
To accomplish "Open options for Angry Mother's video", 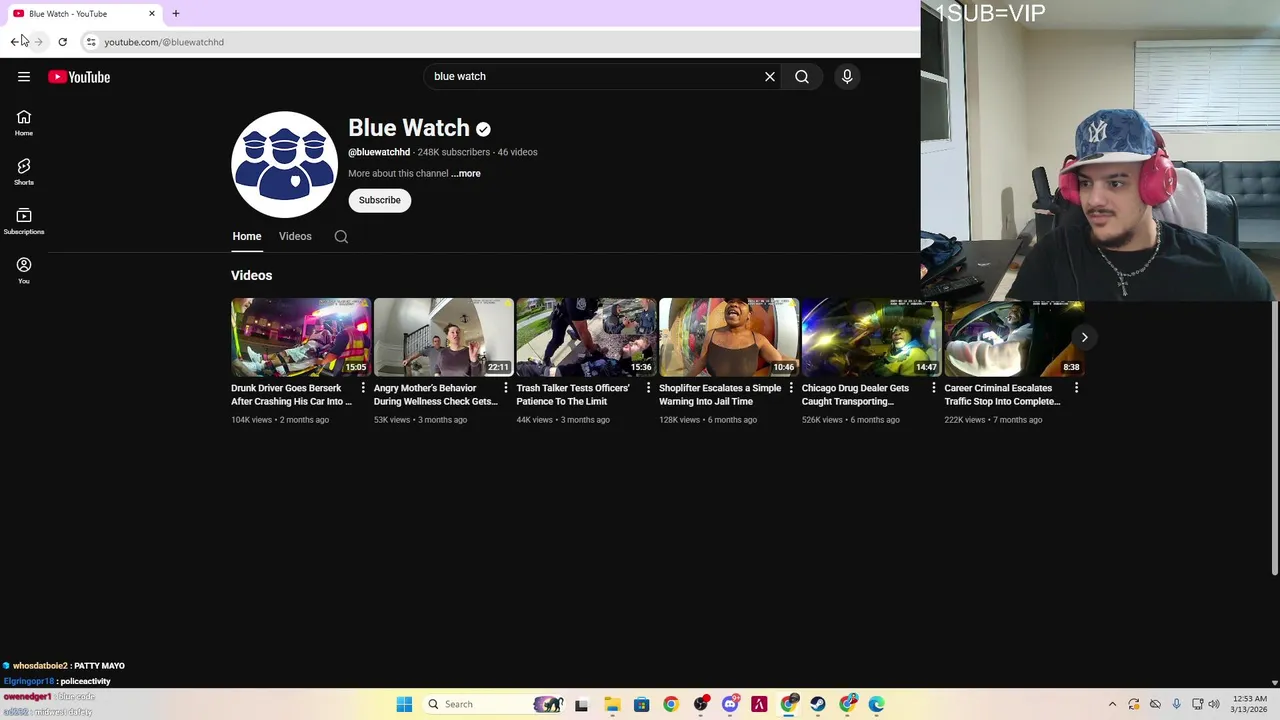I will click(505, 388).
